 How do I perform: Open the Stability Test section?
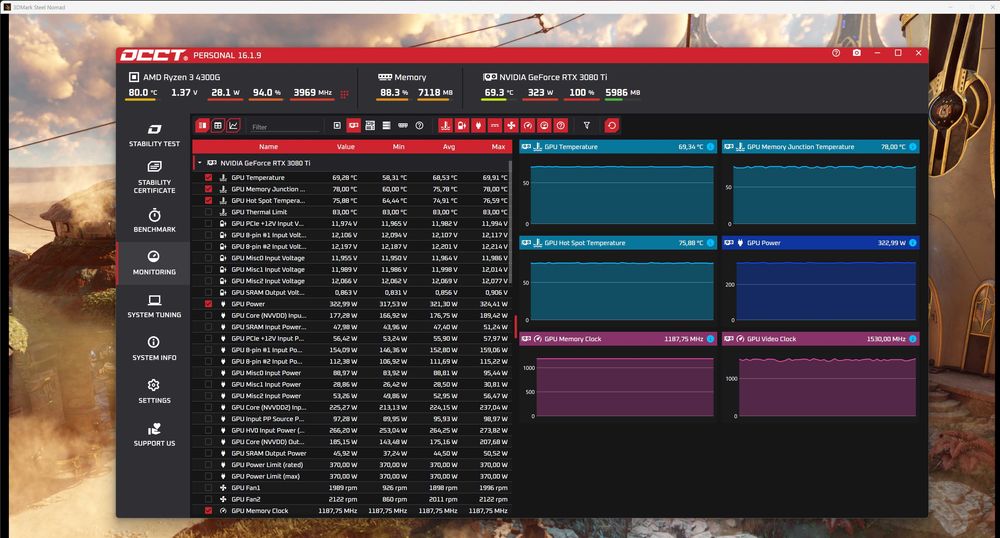[154, 135]
